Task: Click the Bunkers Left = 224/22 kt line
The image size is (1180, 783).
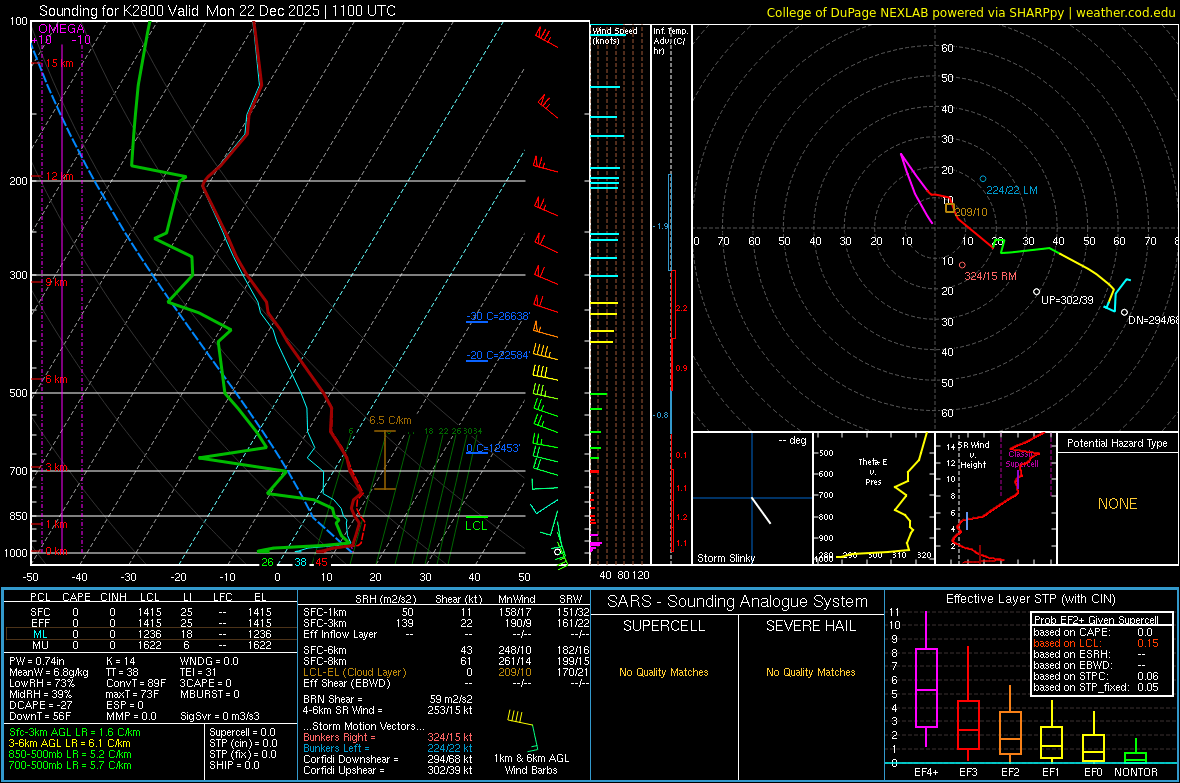Action: point(388,748)
